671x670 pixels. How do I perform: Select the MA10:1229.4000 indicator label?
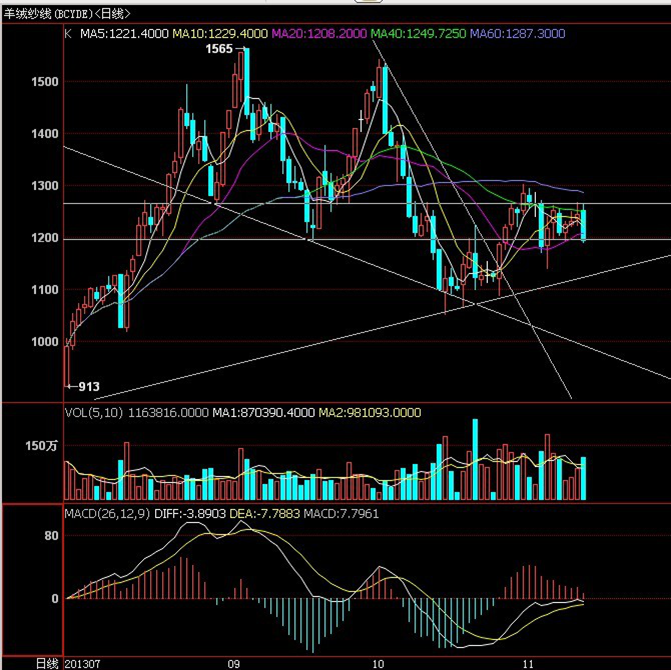point(220,33)
